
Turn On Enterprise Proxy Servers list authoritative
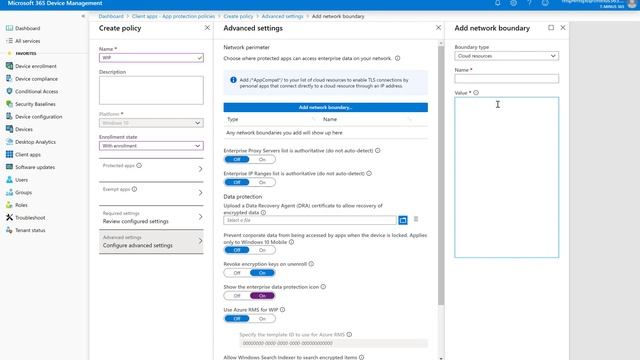point(262,159)
